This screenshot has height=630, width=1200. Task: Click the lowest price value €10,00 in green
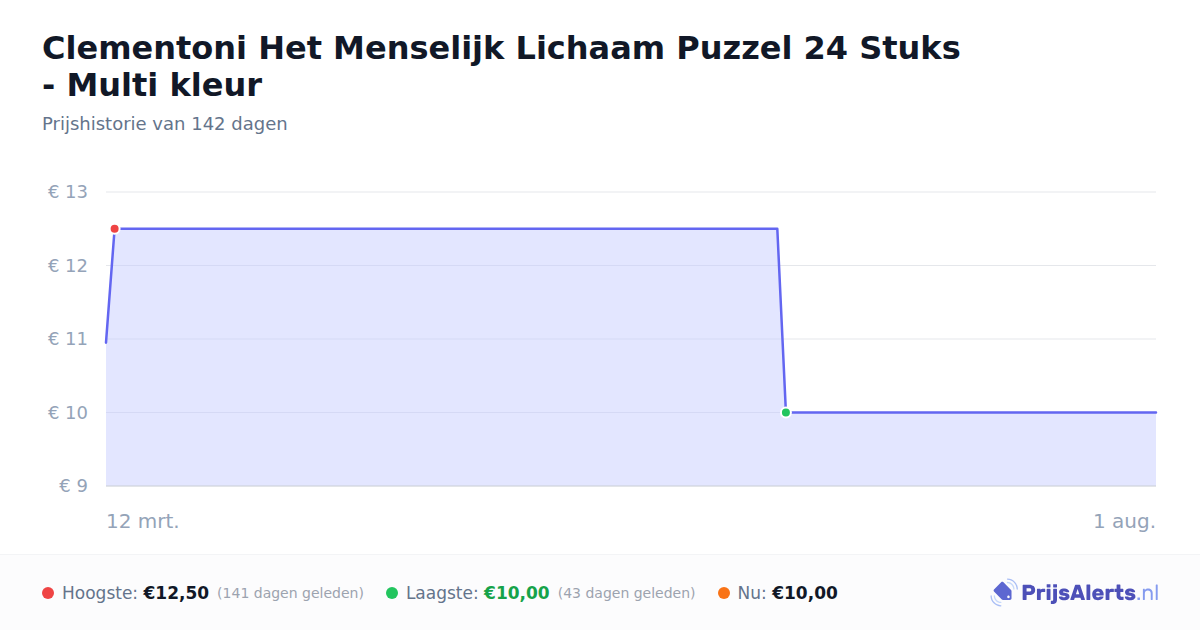[x=517, y=593]
